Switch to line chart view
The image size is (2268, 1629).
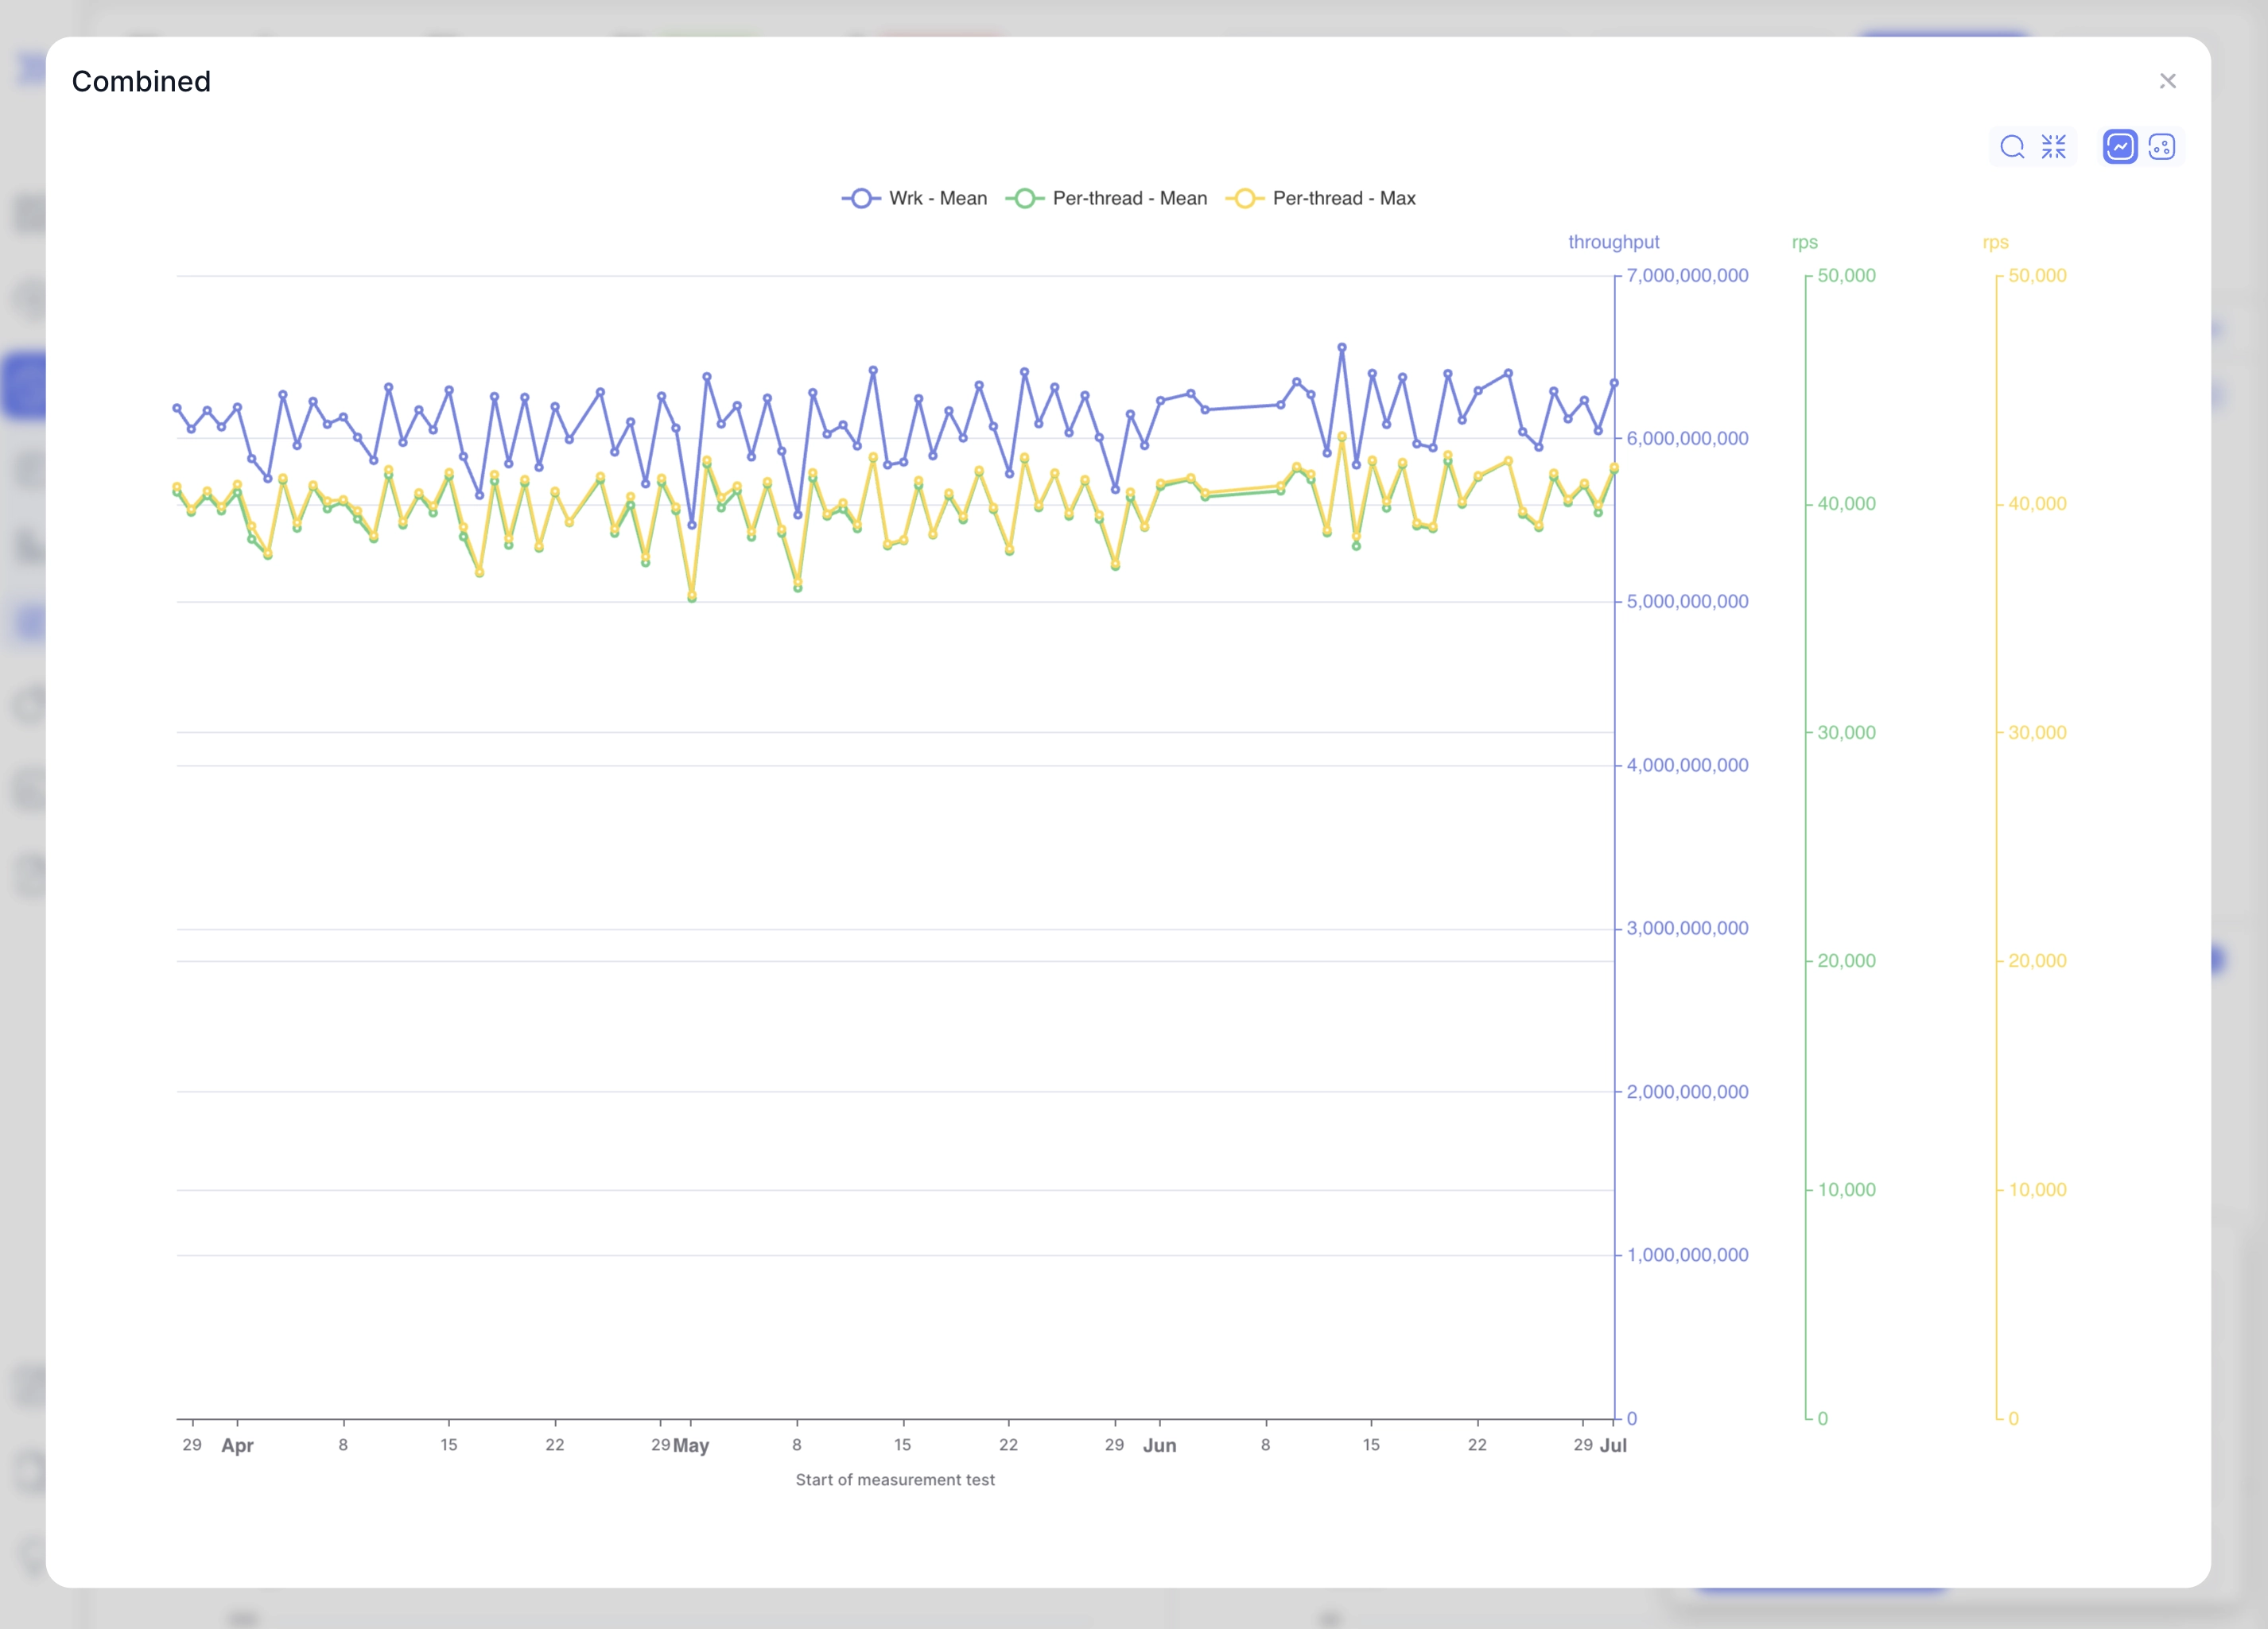pos(2119,146)
